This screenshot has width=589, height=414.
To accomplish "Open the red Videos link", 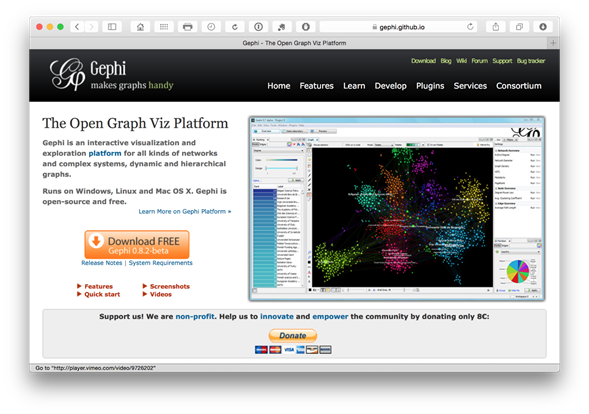I will [161, 295].
